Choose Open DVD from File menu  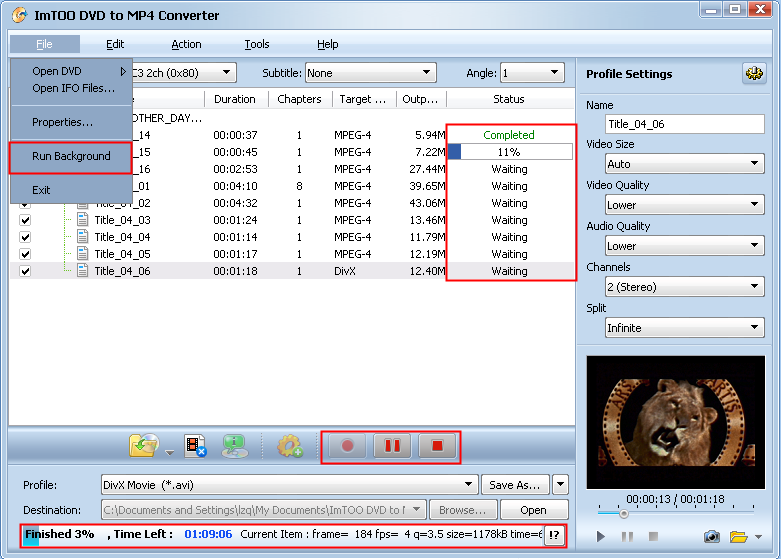click(71, 71)
